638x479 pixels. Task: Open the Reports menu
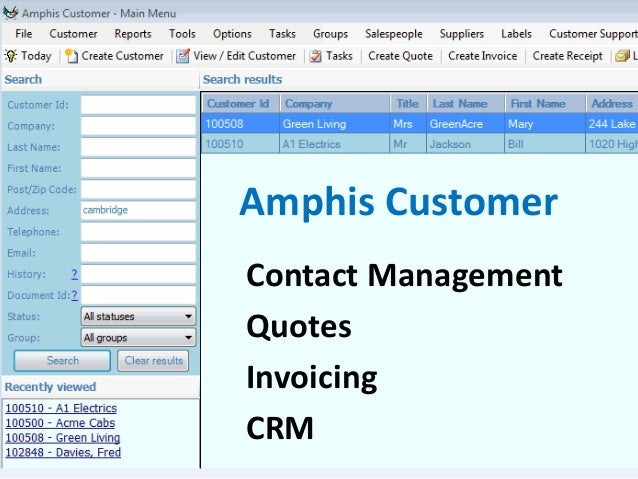click(133, 34)
